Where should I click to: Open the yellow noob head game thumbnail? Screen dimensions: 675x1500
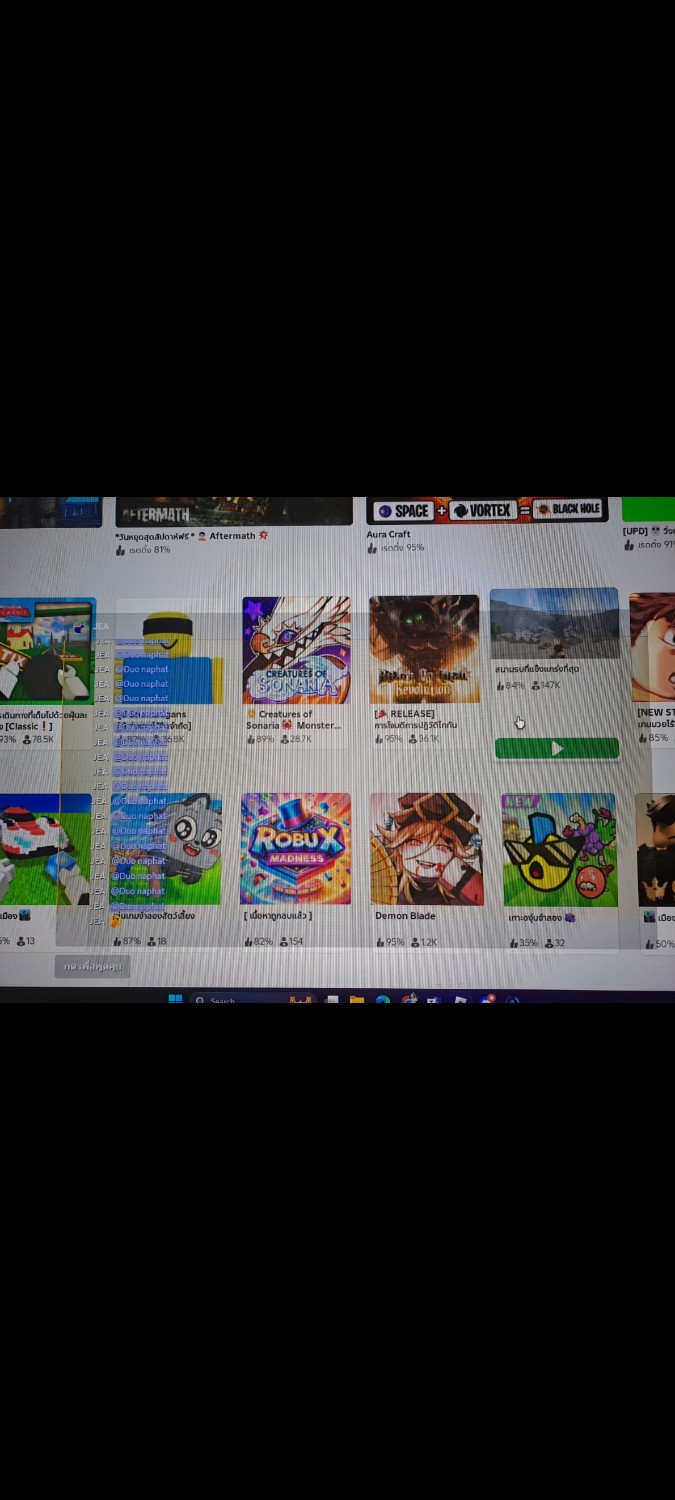[x=168, y=652]
